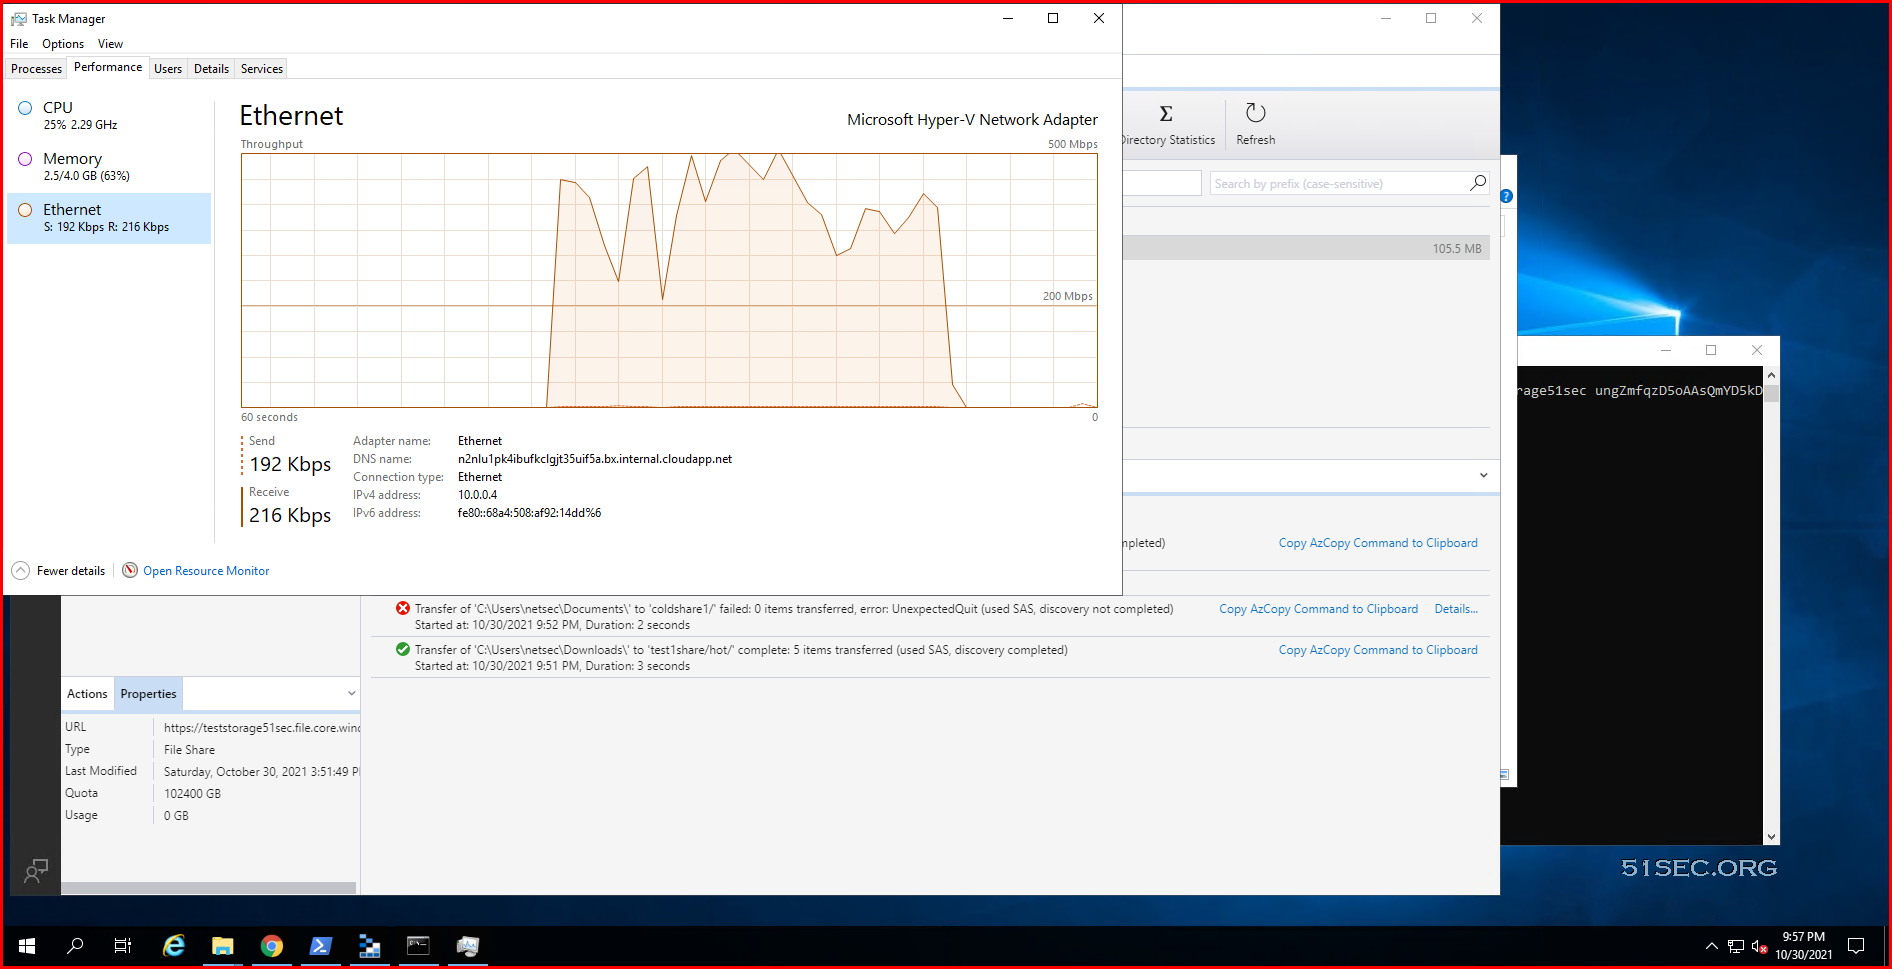Open the Users tab
1892x969 pixels.
[x=168, y=69]
